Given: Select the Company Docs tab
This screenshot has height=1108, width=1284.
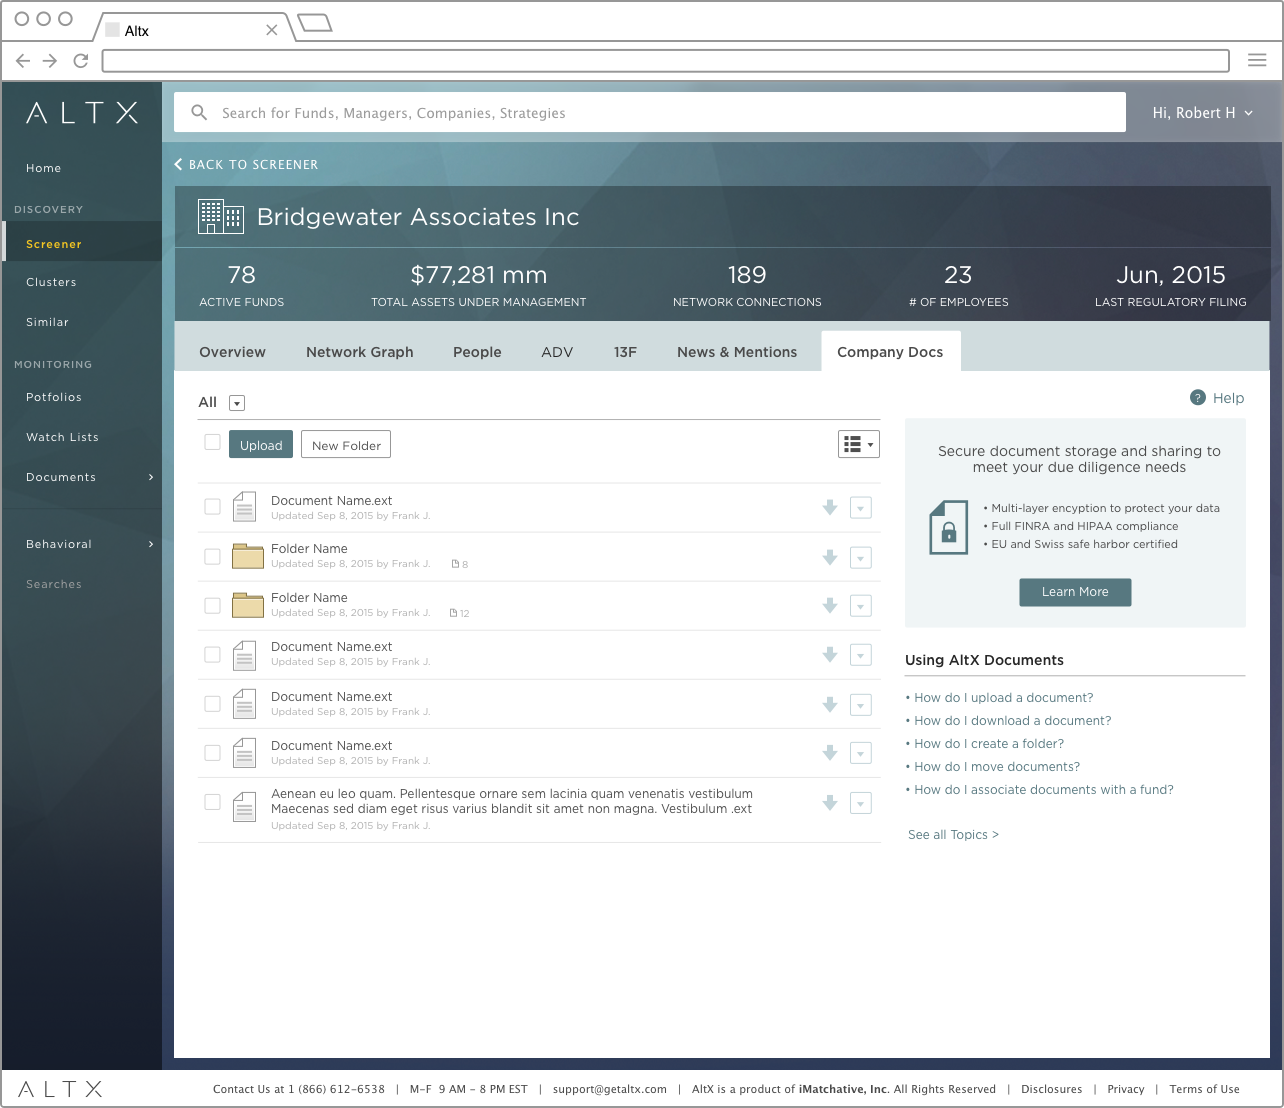Looking at the screenshot, I should pyautogui.click(x=890, y=352).
